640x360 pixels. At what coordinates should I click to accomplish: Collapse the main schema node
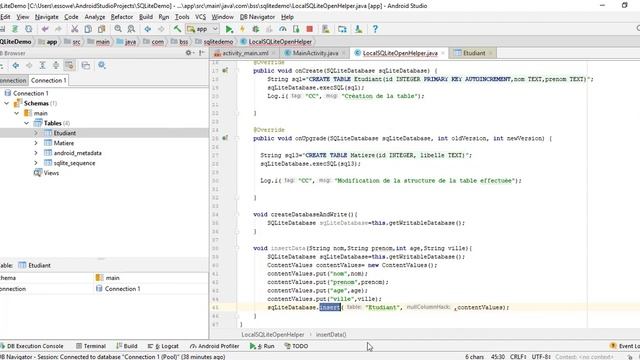point(16,113)
